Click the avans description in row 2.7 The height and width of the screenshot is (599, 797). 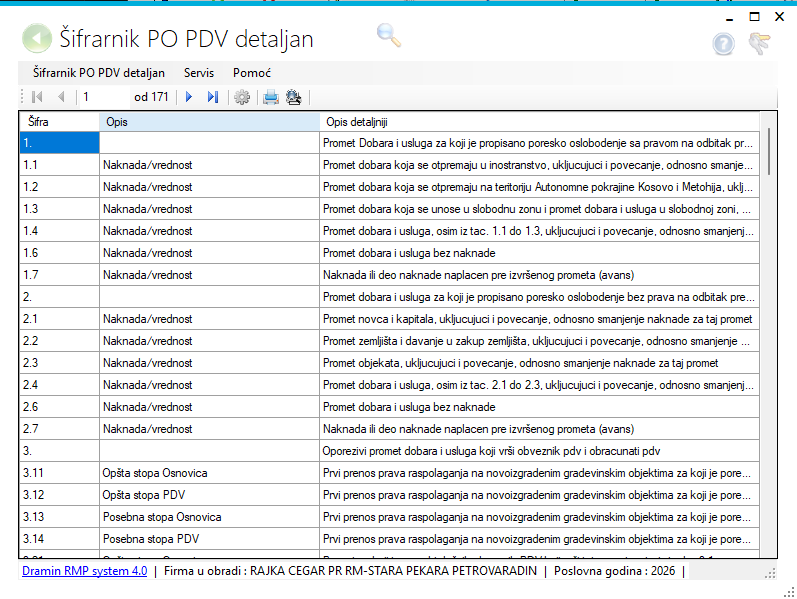click(479, 429)
